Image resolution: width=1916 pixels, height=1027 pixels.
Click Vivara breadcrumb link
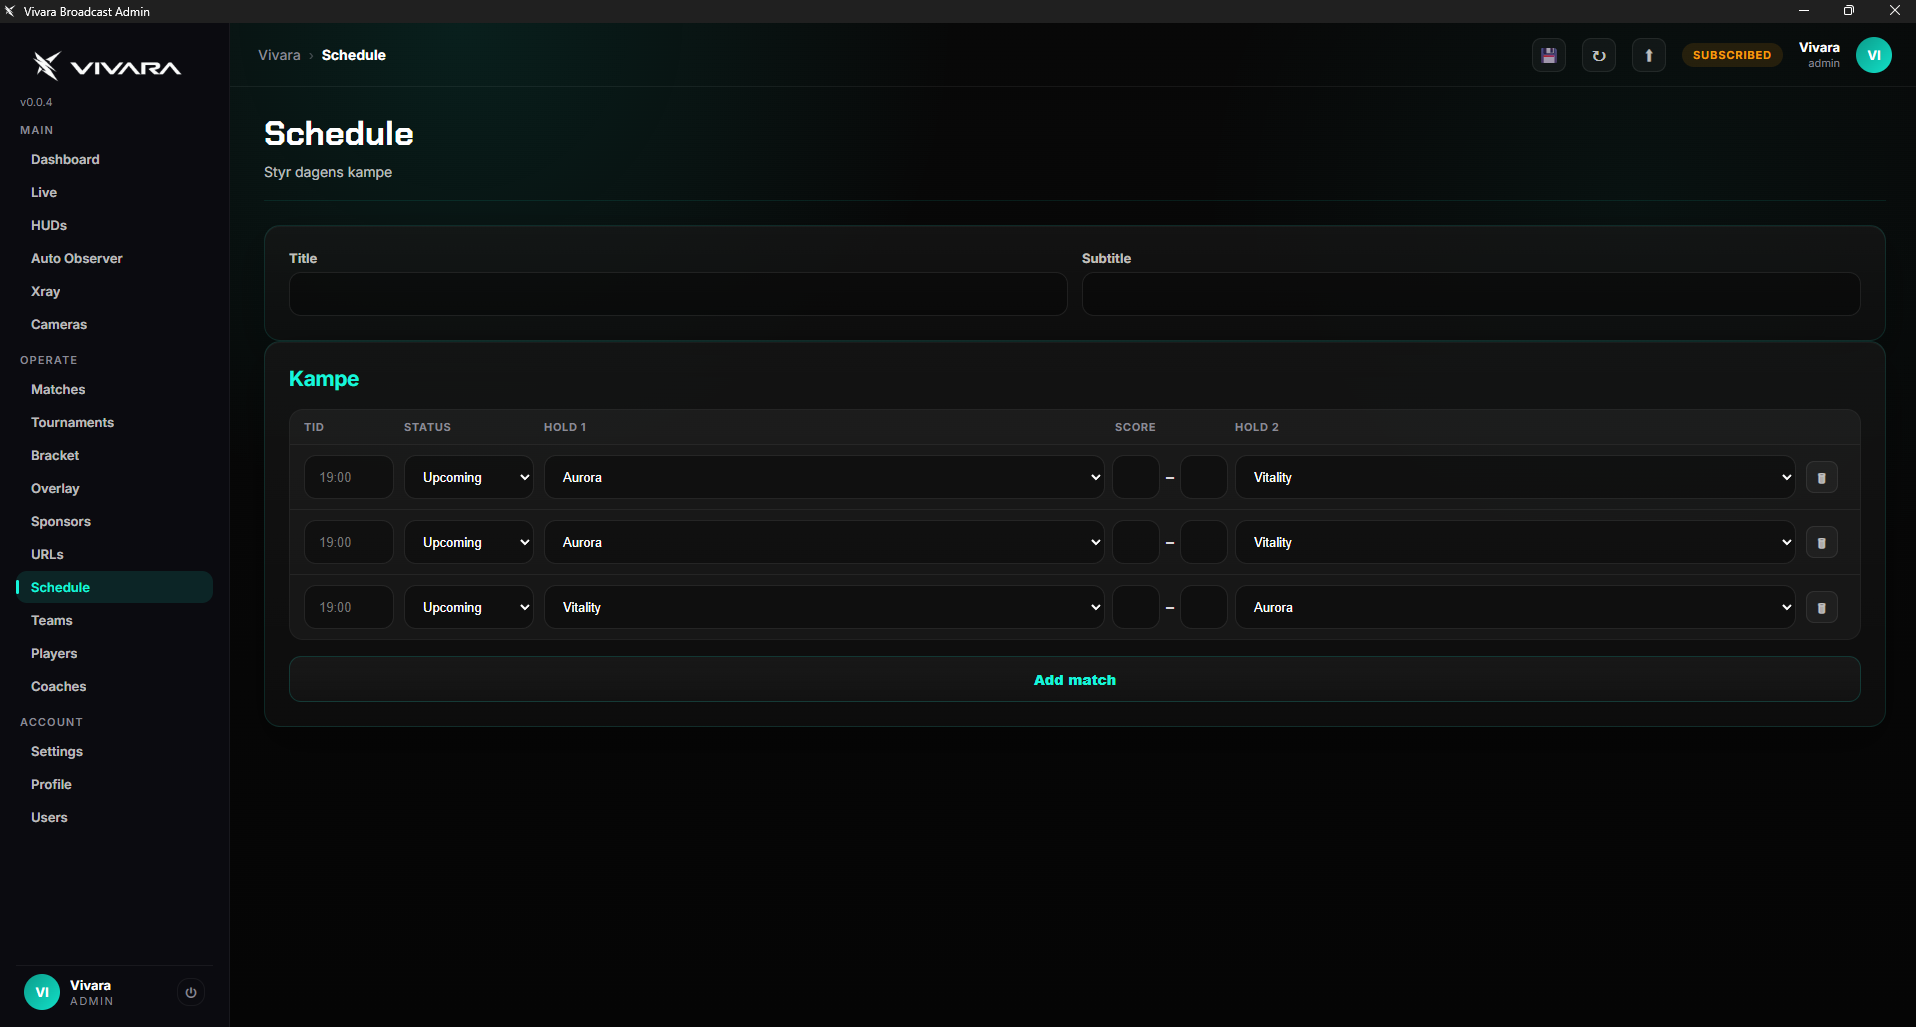point(279,55)
